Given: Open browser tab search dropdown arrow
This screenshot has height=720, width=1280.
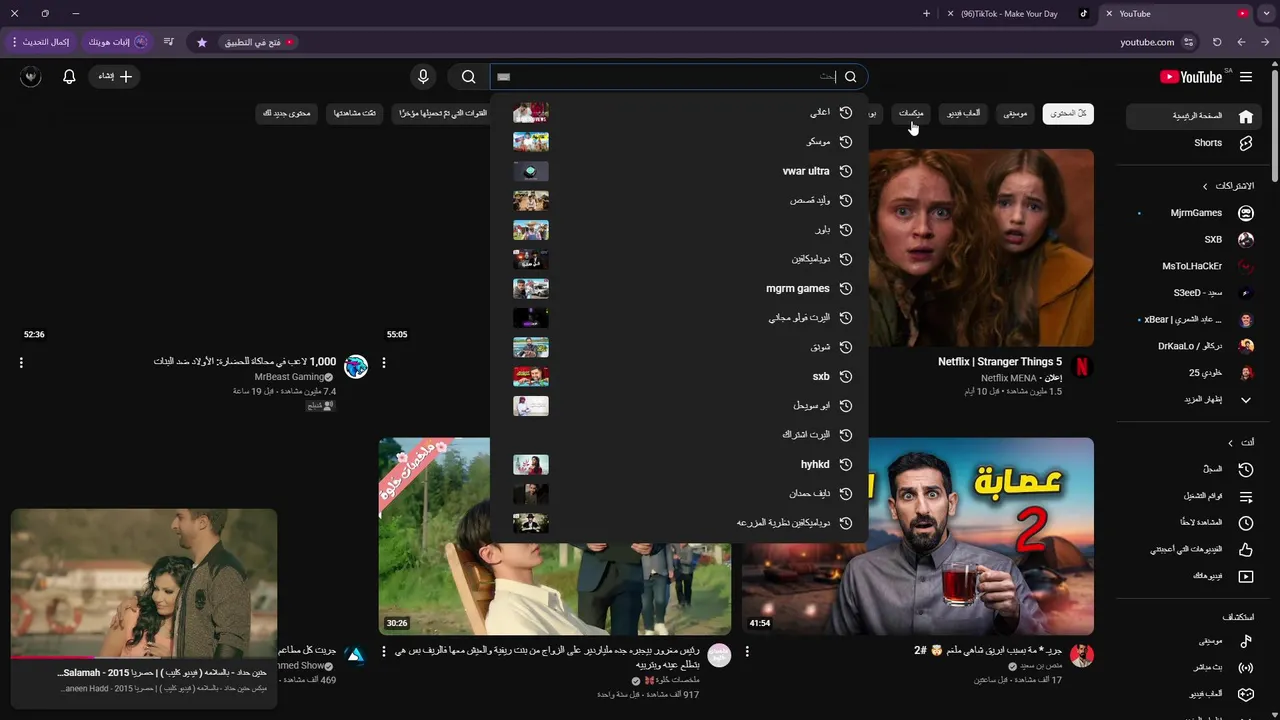Looking at the screenshot, I should 1266,14.
